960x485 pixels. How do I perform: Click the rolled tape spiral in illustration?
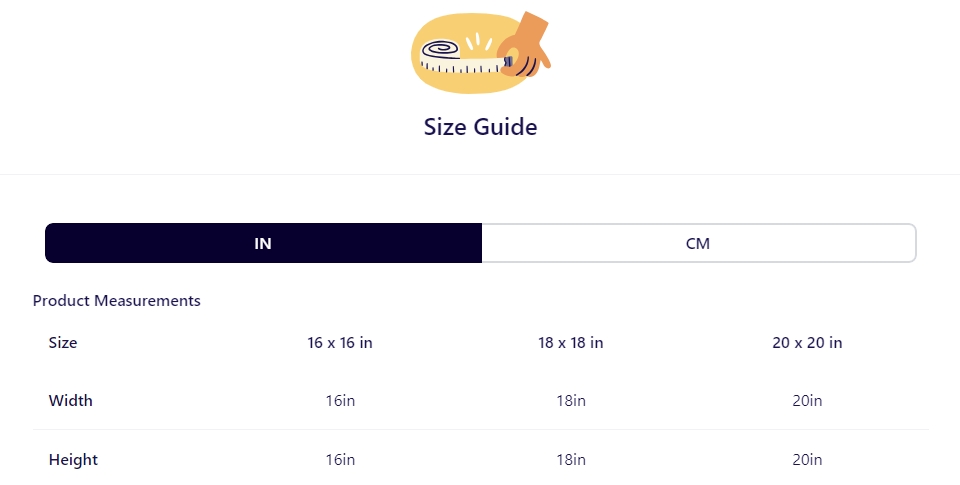pos(440,49)
